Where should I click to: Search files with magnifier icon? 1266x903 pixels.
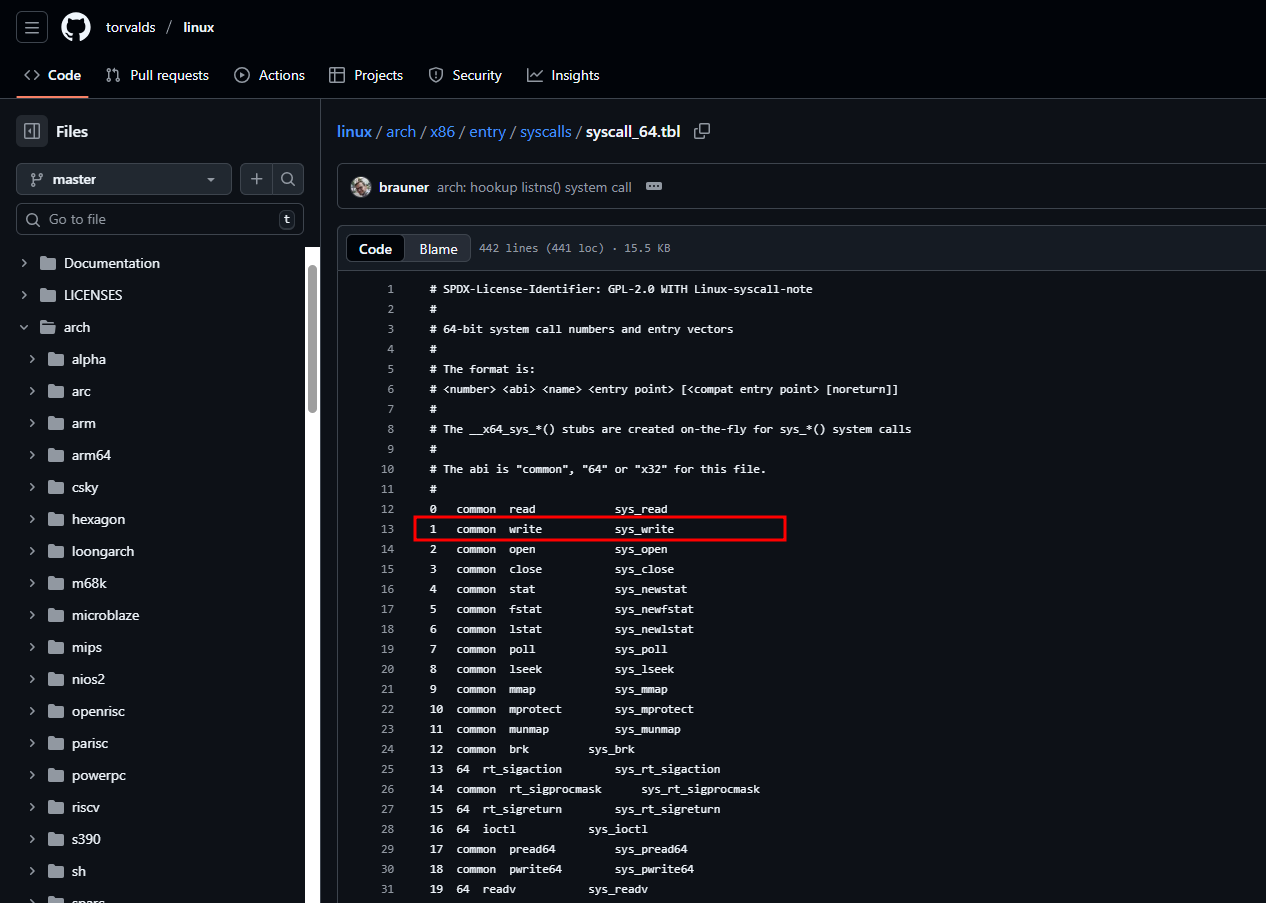(288, 179)
